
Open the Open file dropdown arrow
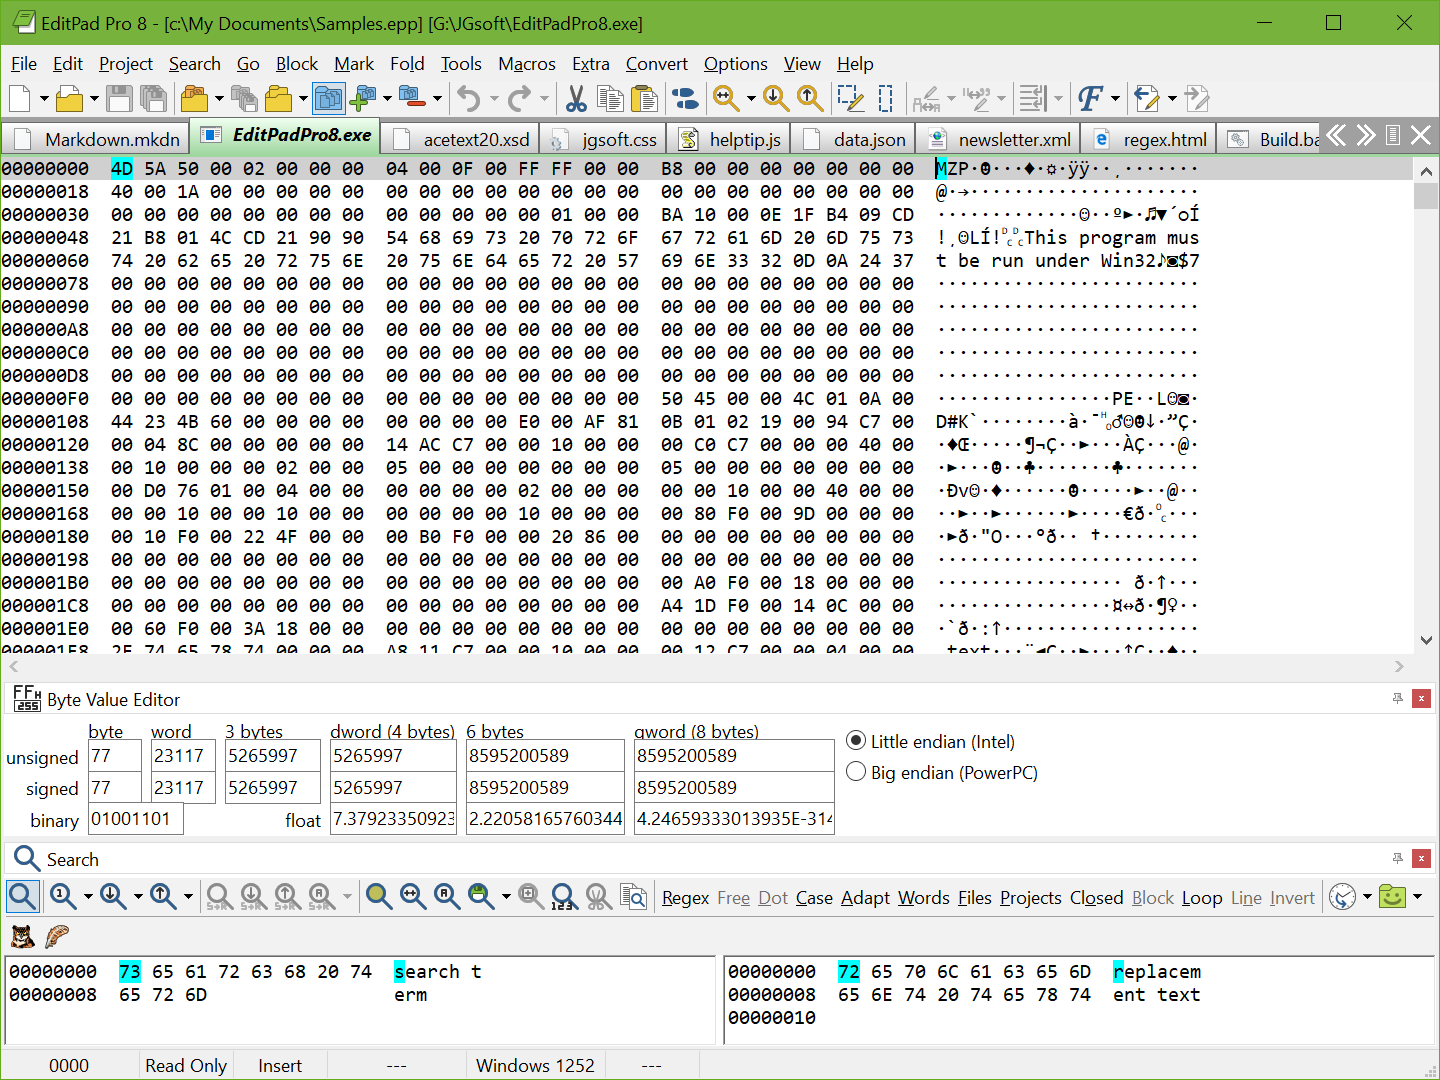point(94,98)
